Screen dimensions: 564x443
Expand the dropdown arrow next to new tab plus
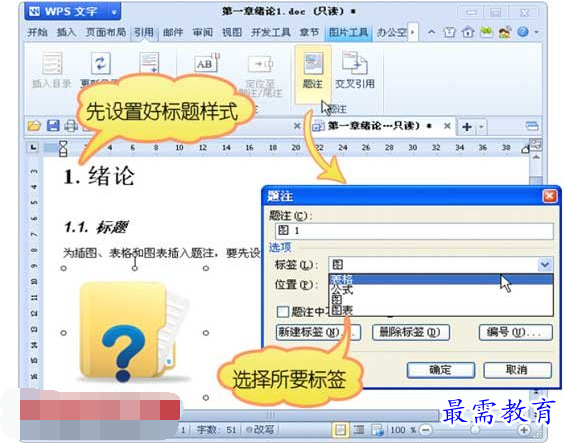point(481,127)
